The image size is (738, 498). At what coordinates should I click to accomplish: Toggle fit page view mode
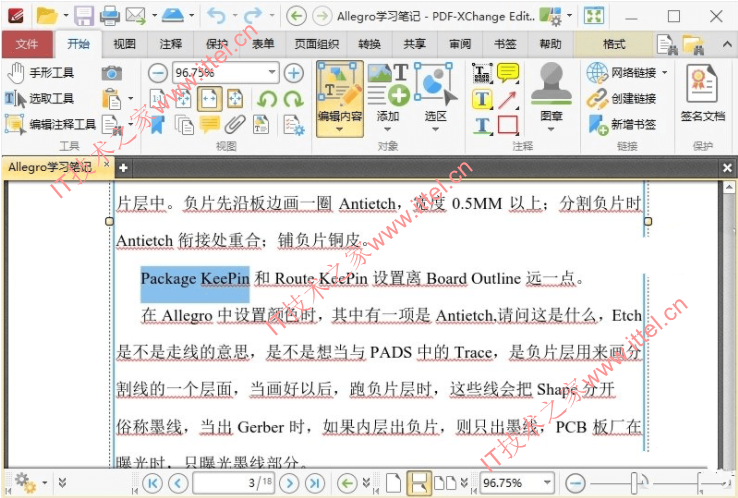click(235, 99)
